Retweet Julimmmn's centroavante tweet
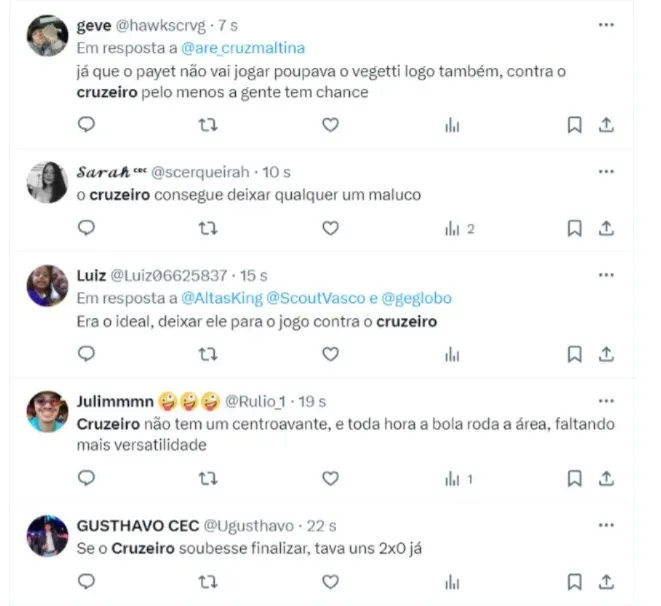This screenshot has height=606, width=661. [x=208, y=479]
